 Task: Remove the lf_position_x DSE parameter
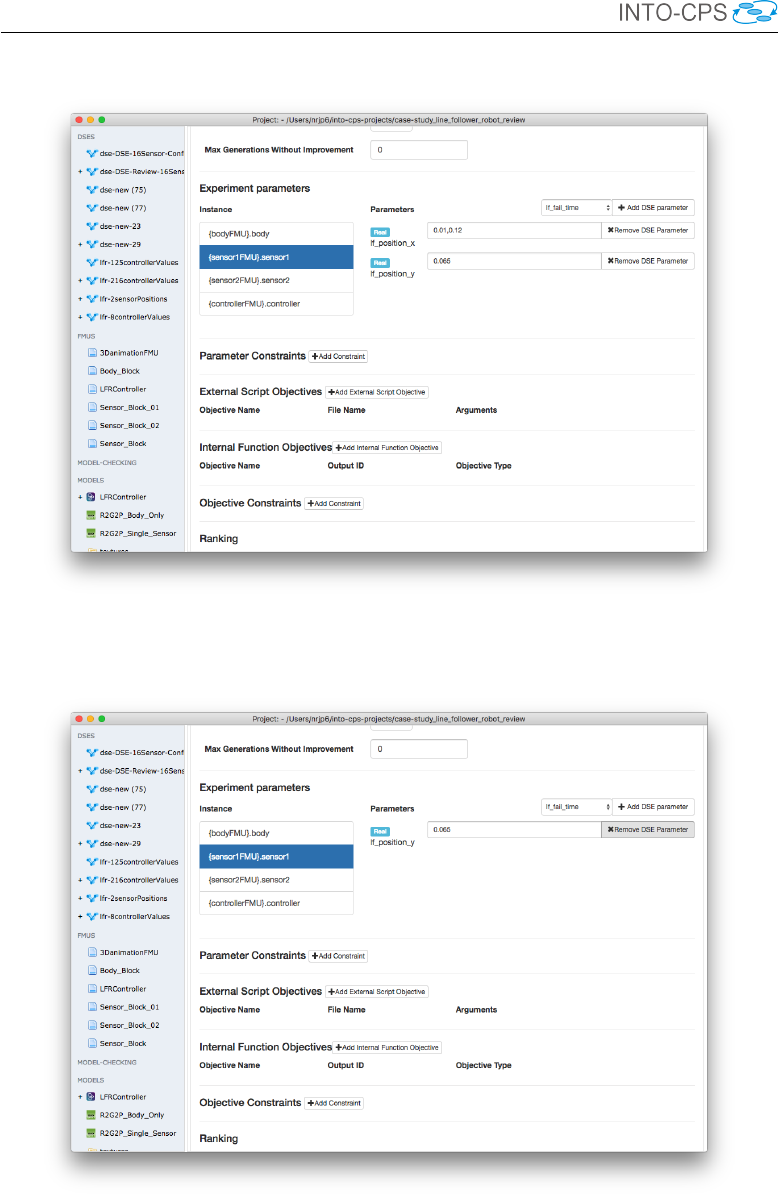tap(648, 231)
